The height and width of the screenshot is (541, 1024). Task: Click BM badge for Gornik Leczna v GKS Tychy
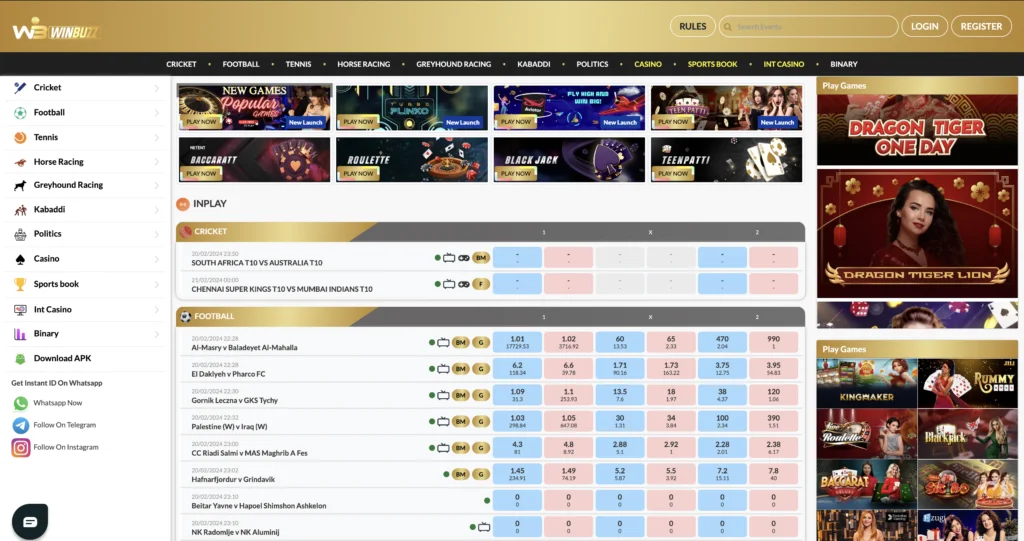point(460,395)
